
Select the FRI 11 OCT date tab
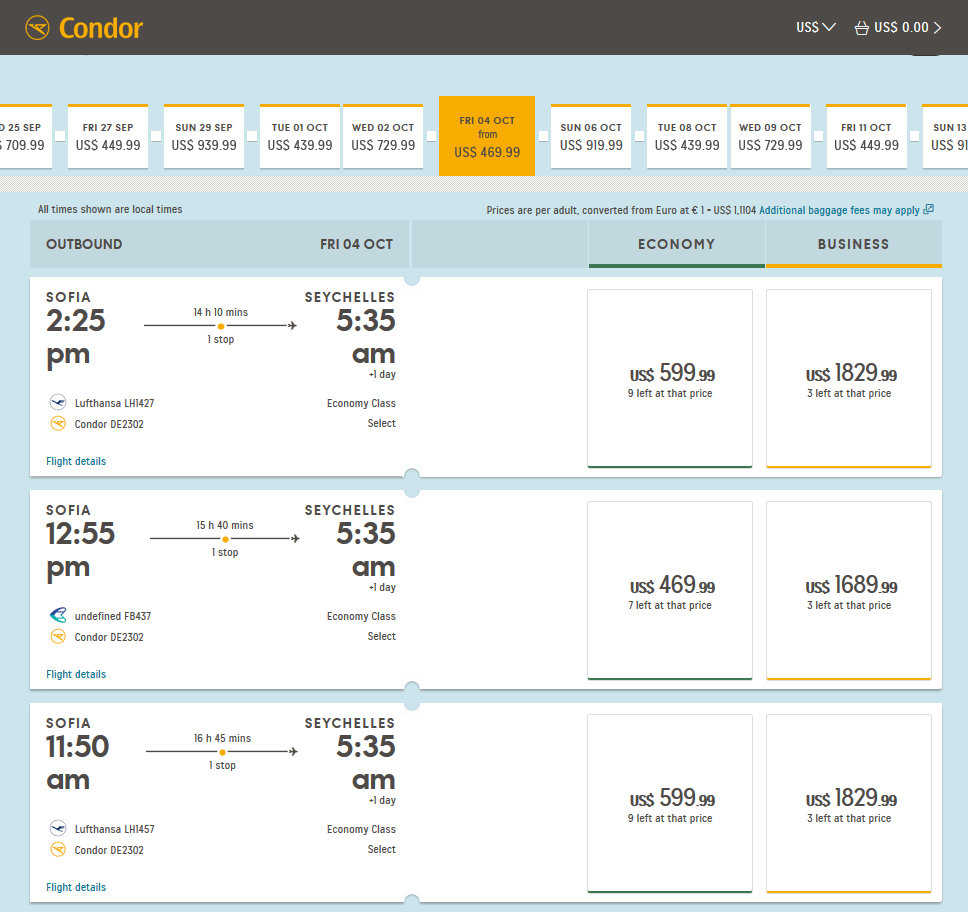click(x=866, y=136)
